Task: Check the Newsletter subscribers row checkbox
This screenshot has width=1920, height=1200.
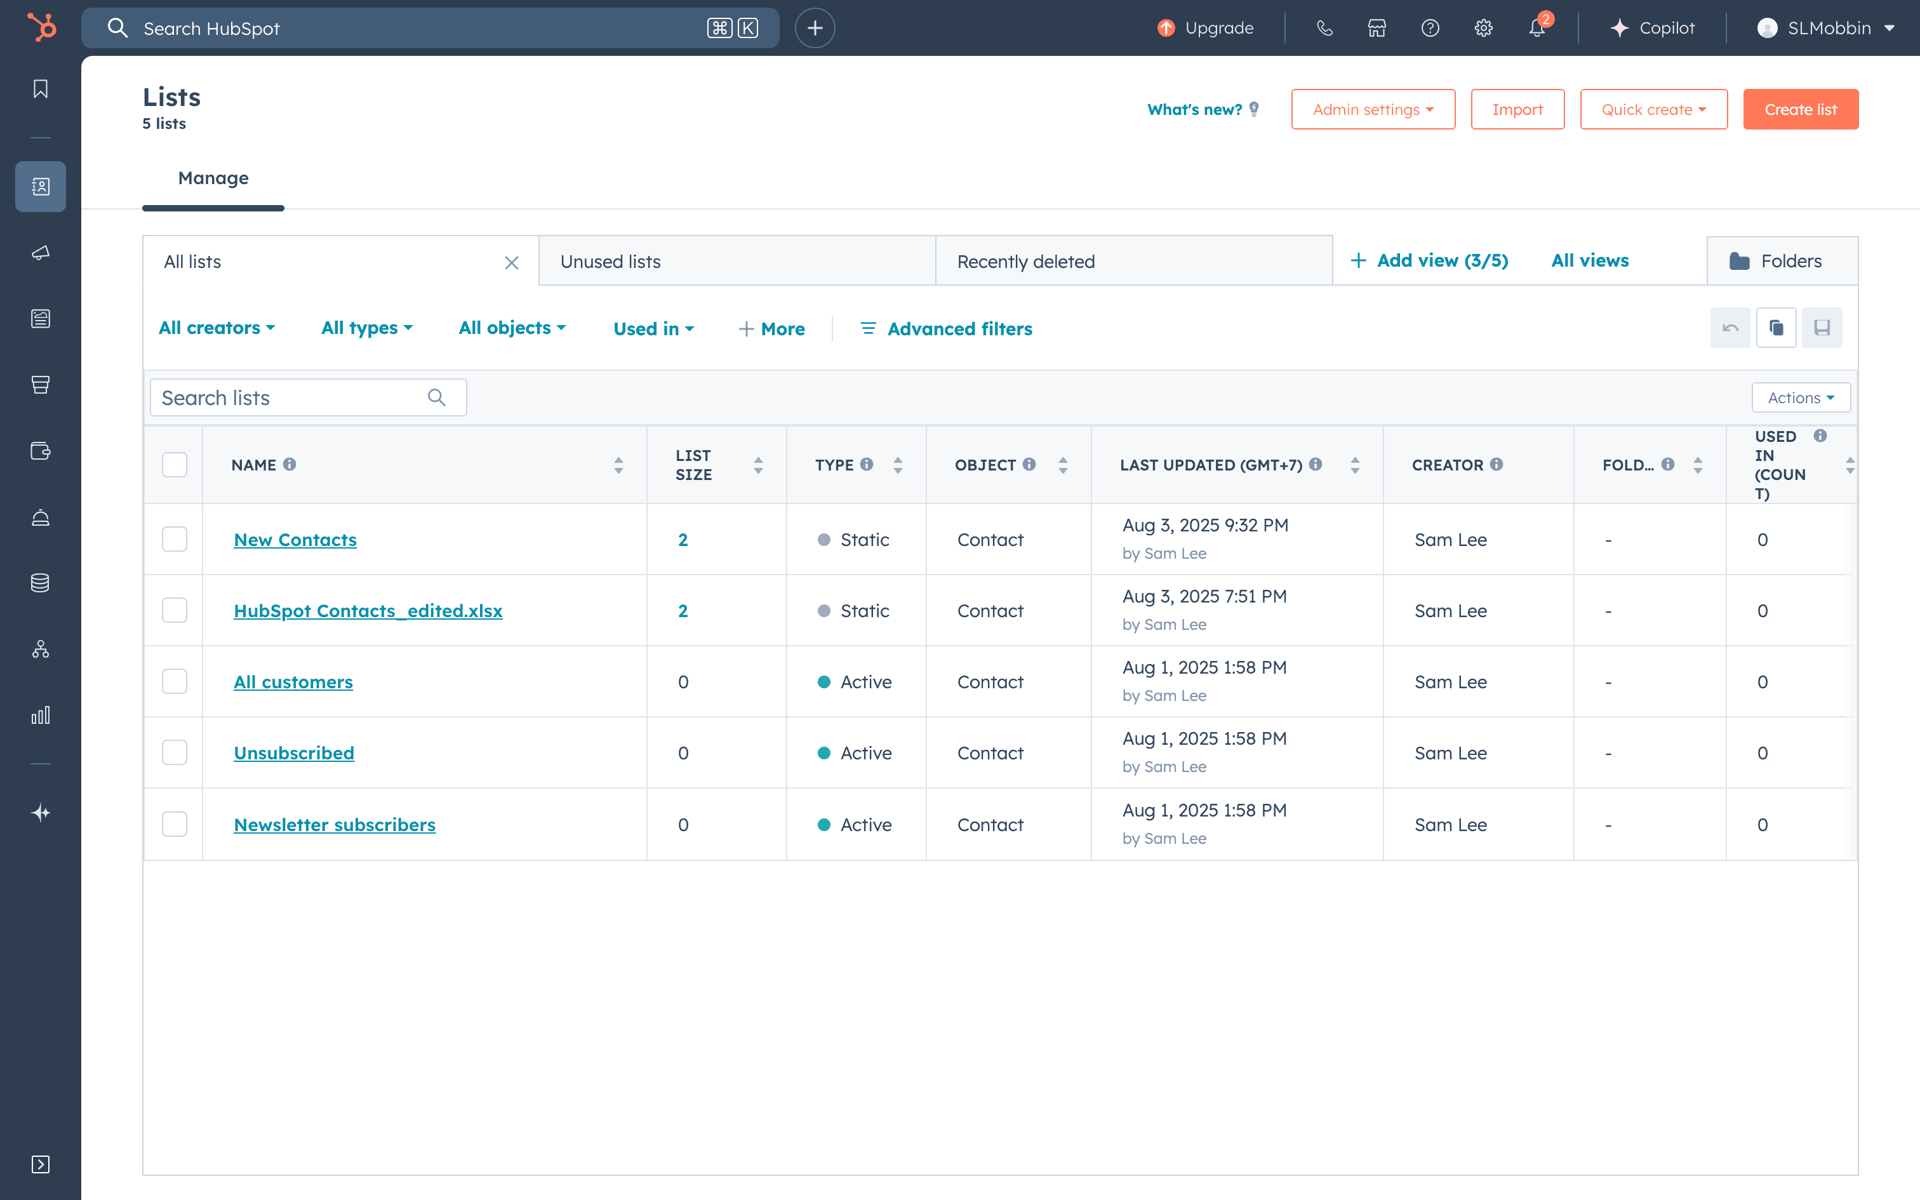Action: tap(174, 824)
